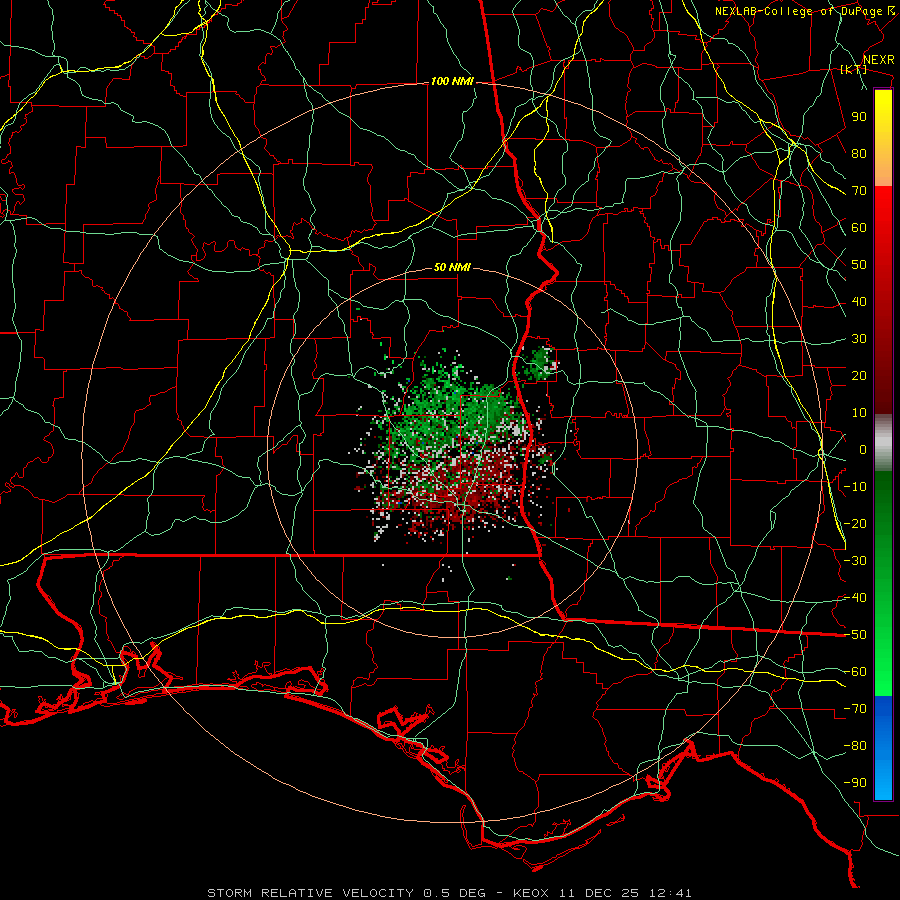Click the 20 value on velocity scale
Image resolution: width=900 pixels, height=900 pixels.
[859, 375]
